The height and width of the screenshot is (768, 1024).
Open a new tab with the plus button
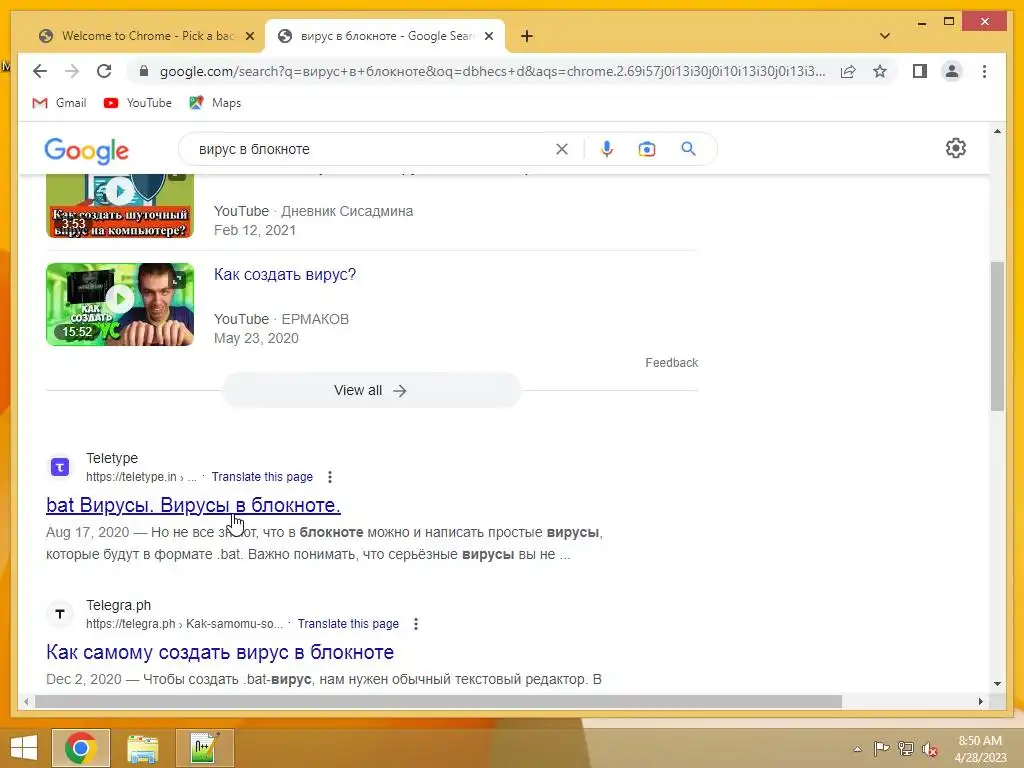527,36
